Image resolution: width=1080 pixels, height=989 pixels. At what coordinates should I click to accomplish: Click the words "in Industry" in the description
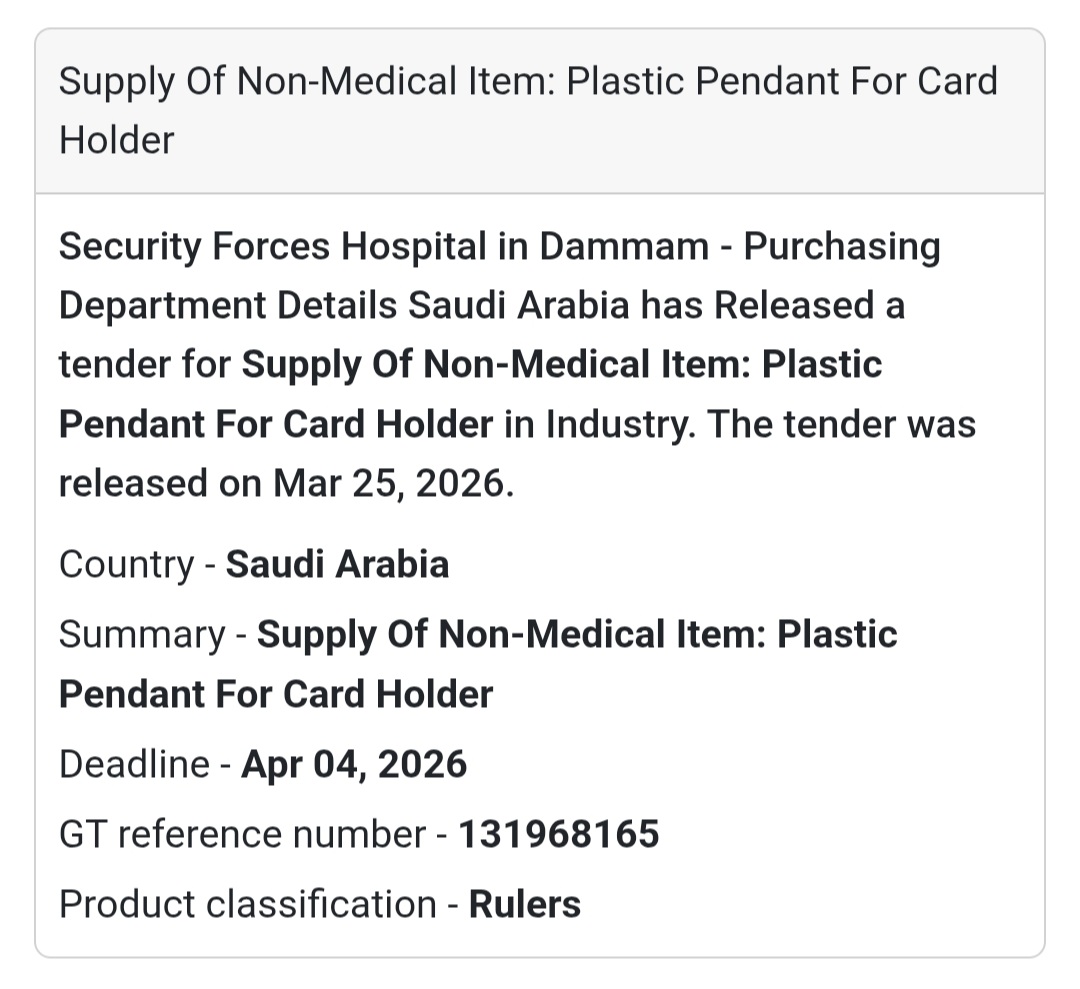pyautogui.click(x=598, y=425)
